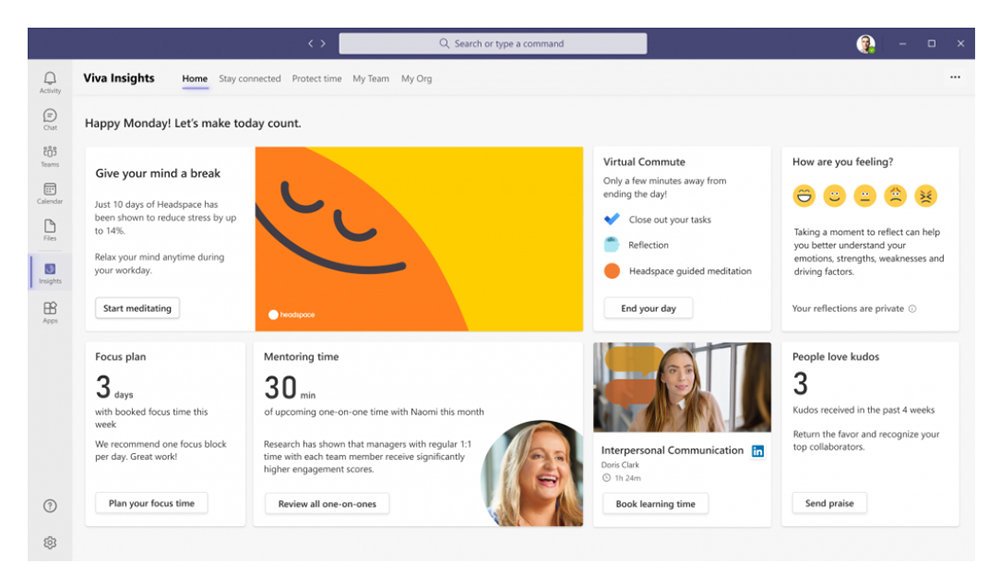Switch to the Stay connected tab
The width and height of the screenshot is (1000, 587).
pyautogui.click(x=249, y=78)
